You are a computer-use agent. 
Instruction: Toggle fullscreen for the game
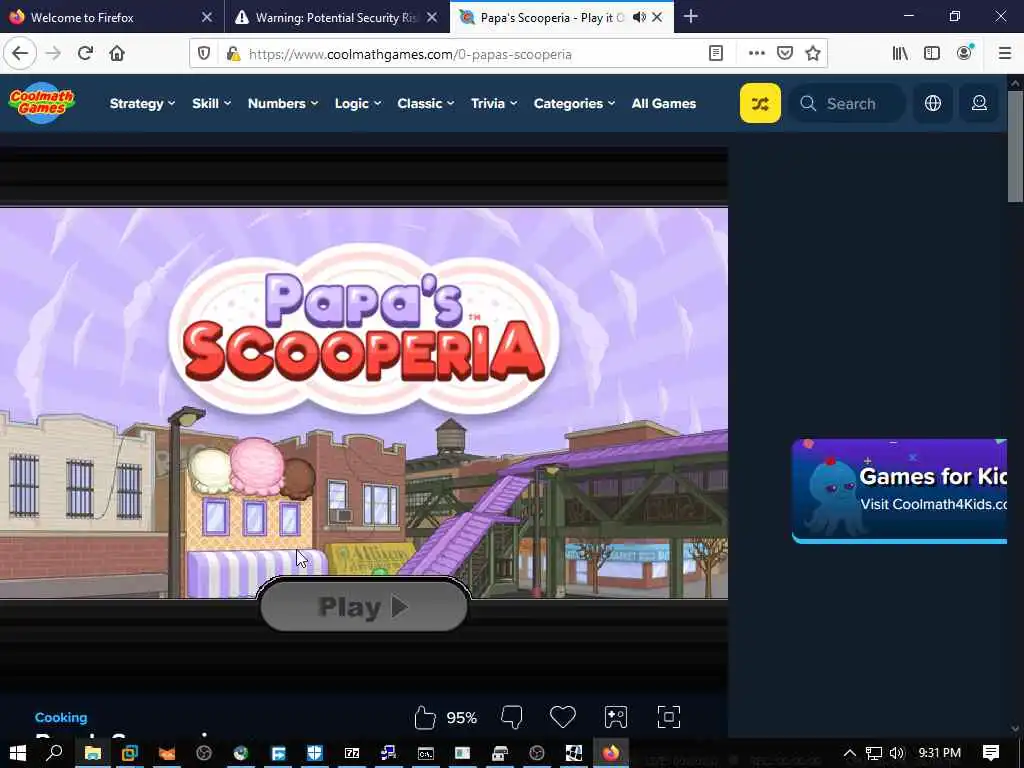[x=669, y=717]
